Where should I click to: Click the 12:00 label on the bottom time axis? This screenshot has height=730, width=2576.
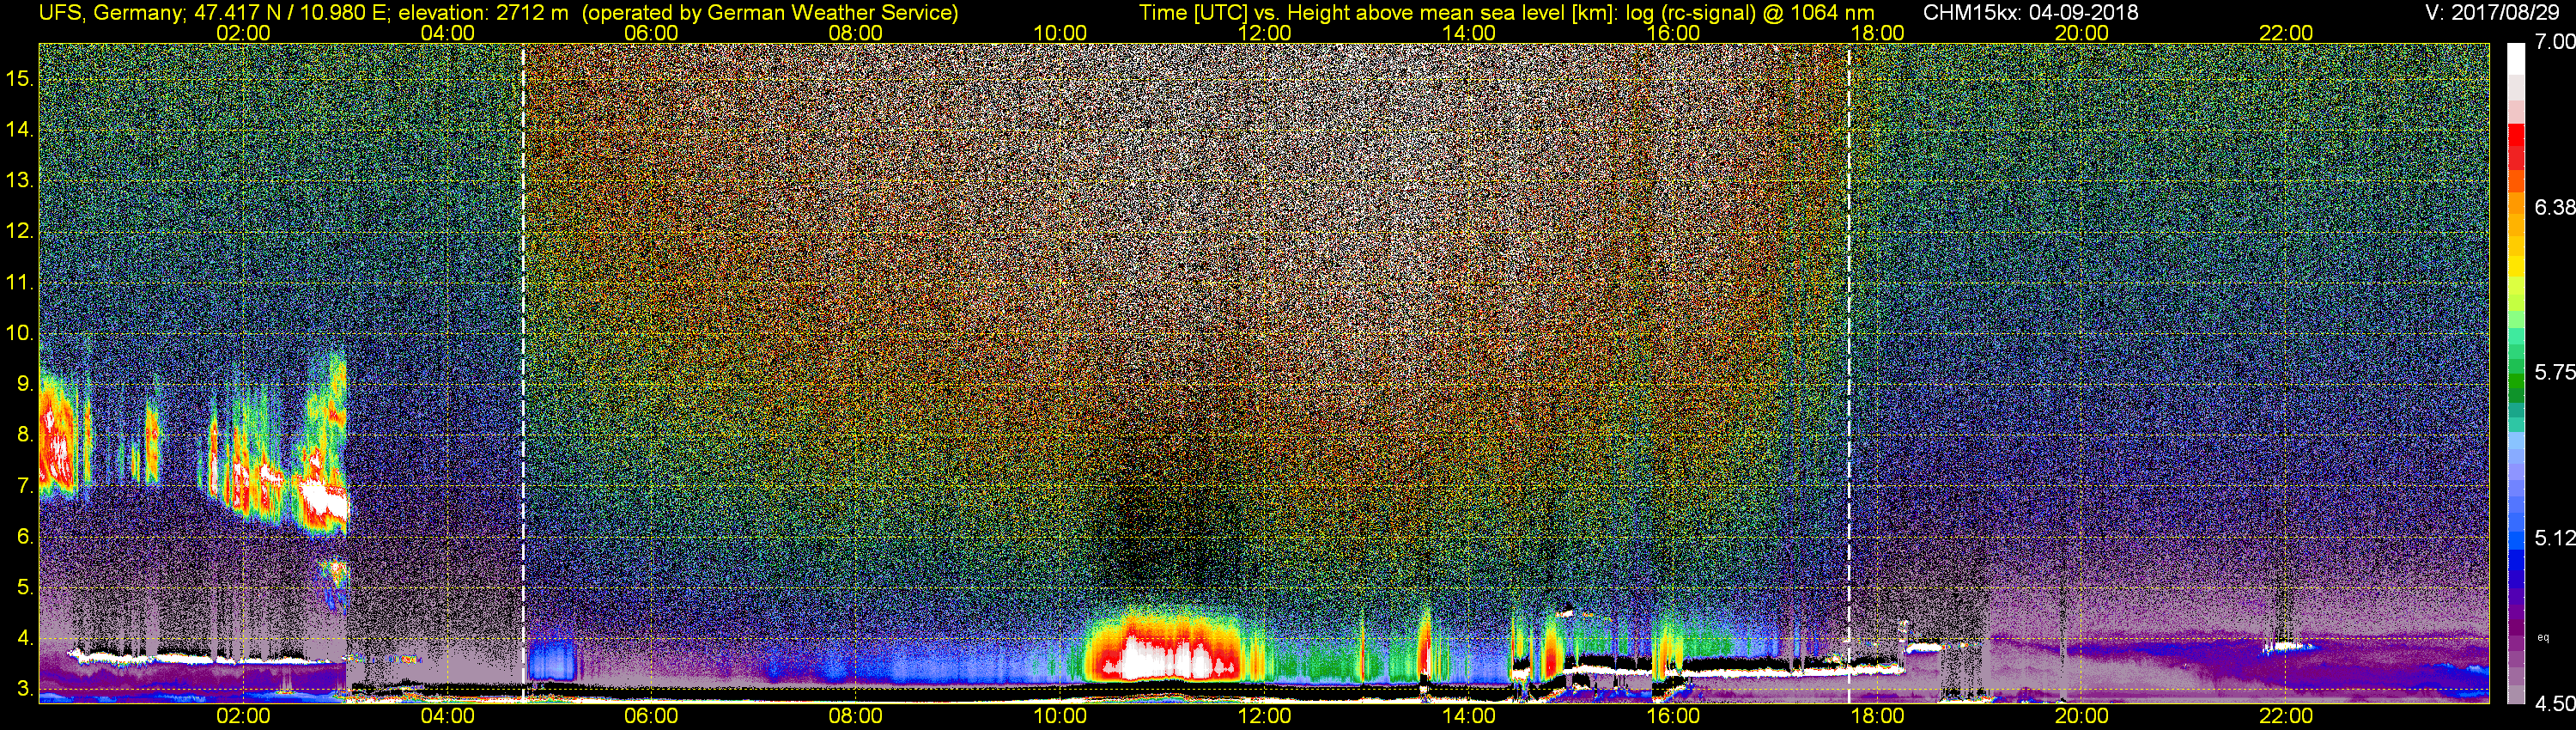click(1264, 716)
